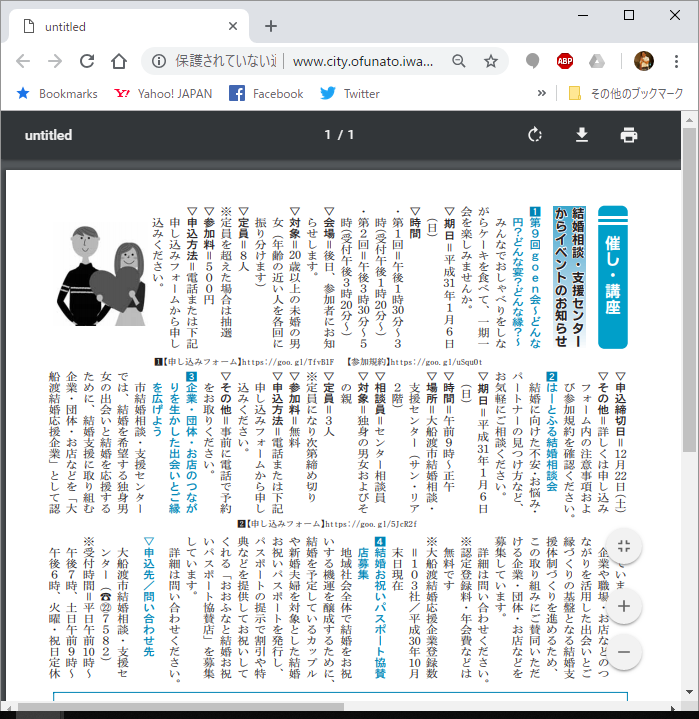
Task: Click the 申し込みフォーム https://goo.gl/TfvB1F text
Action: coord(244,362)
